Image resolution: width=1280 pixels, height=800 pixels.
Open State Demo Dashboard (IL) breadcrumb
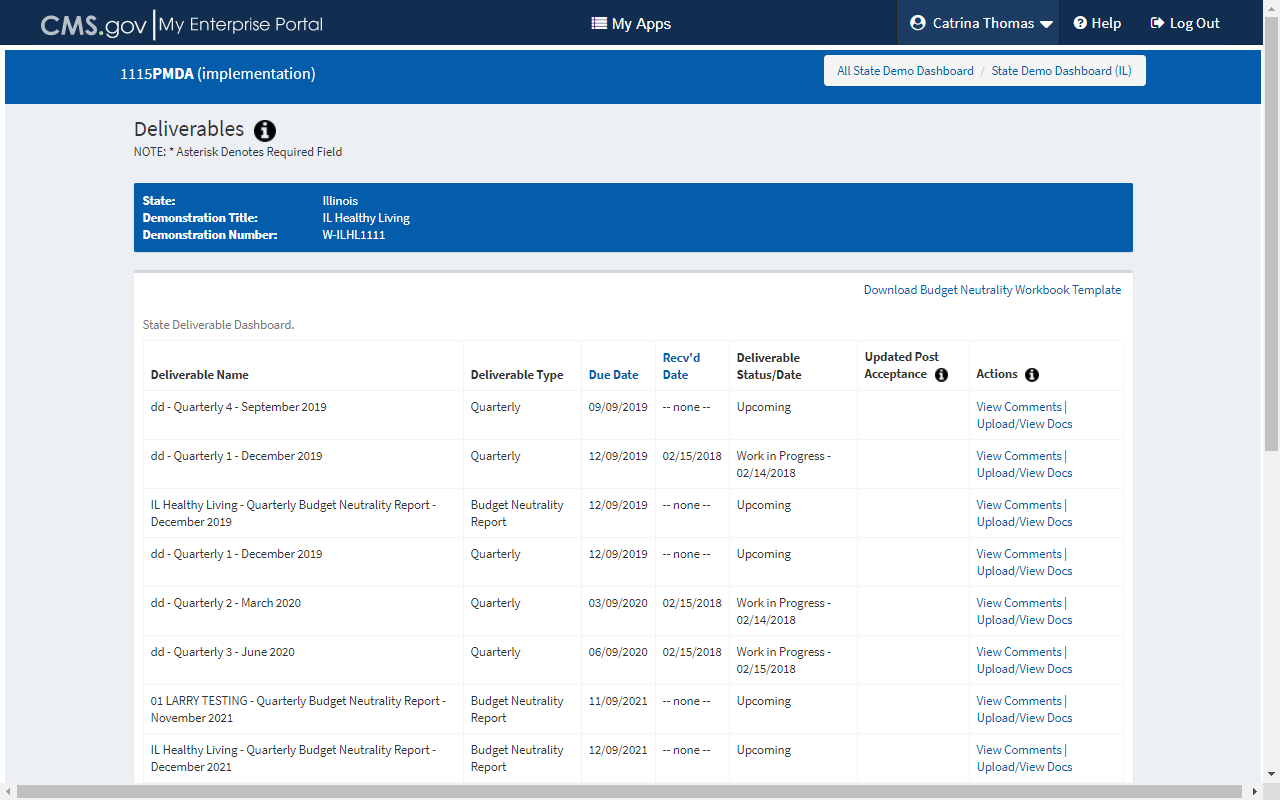point(1061,71)
